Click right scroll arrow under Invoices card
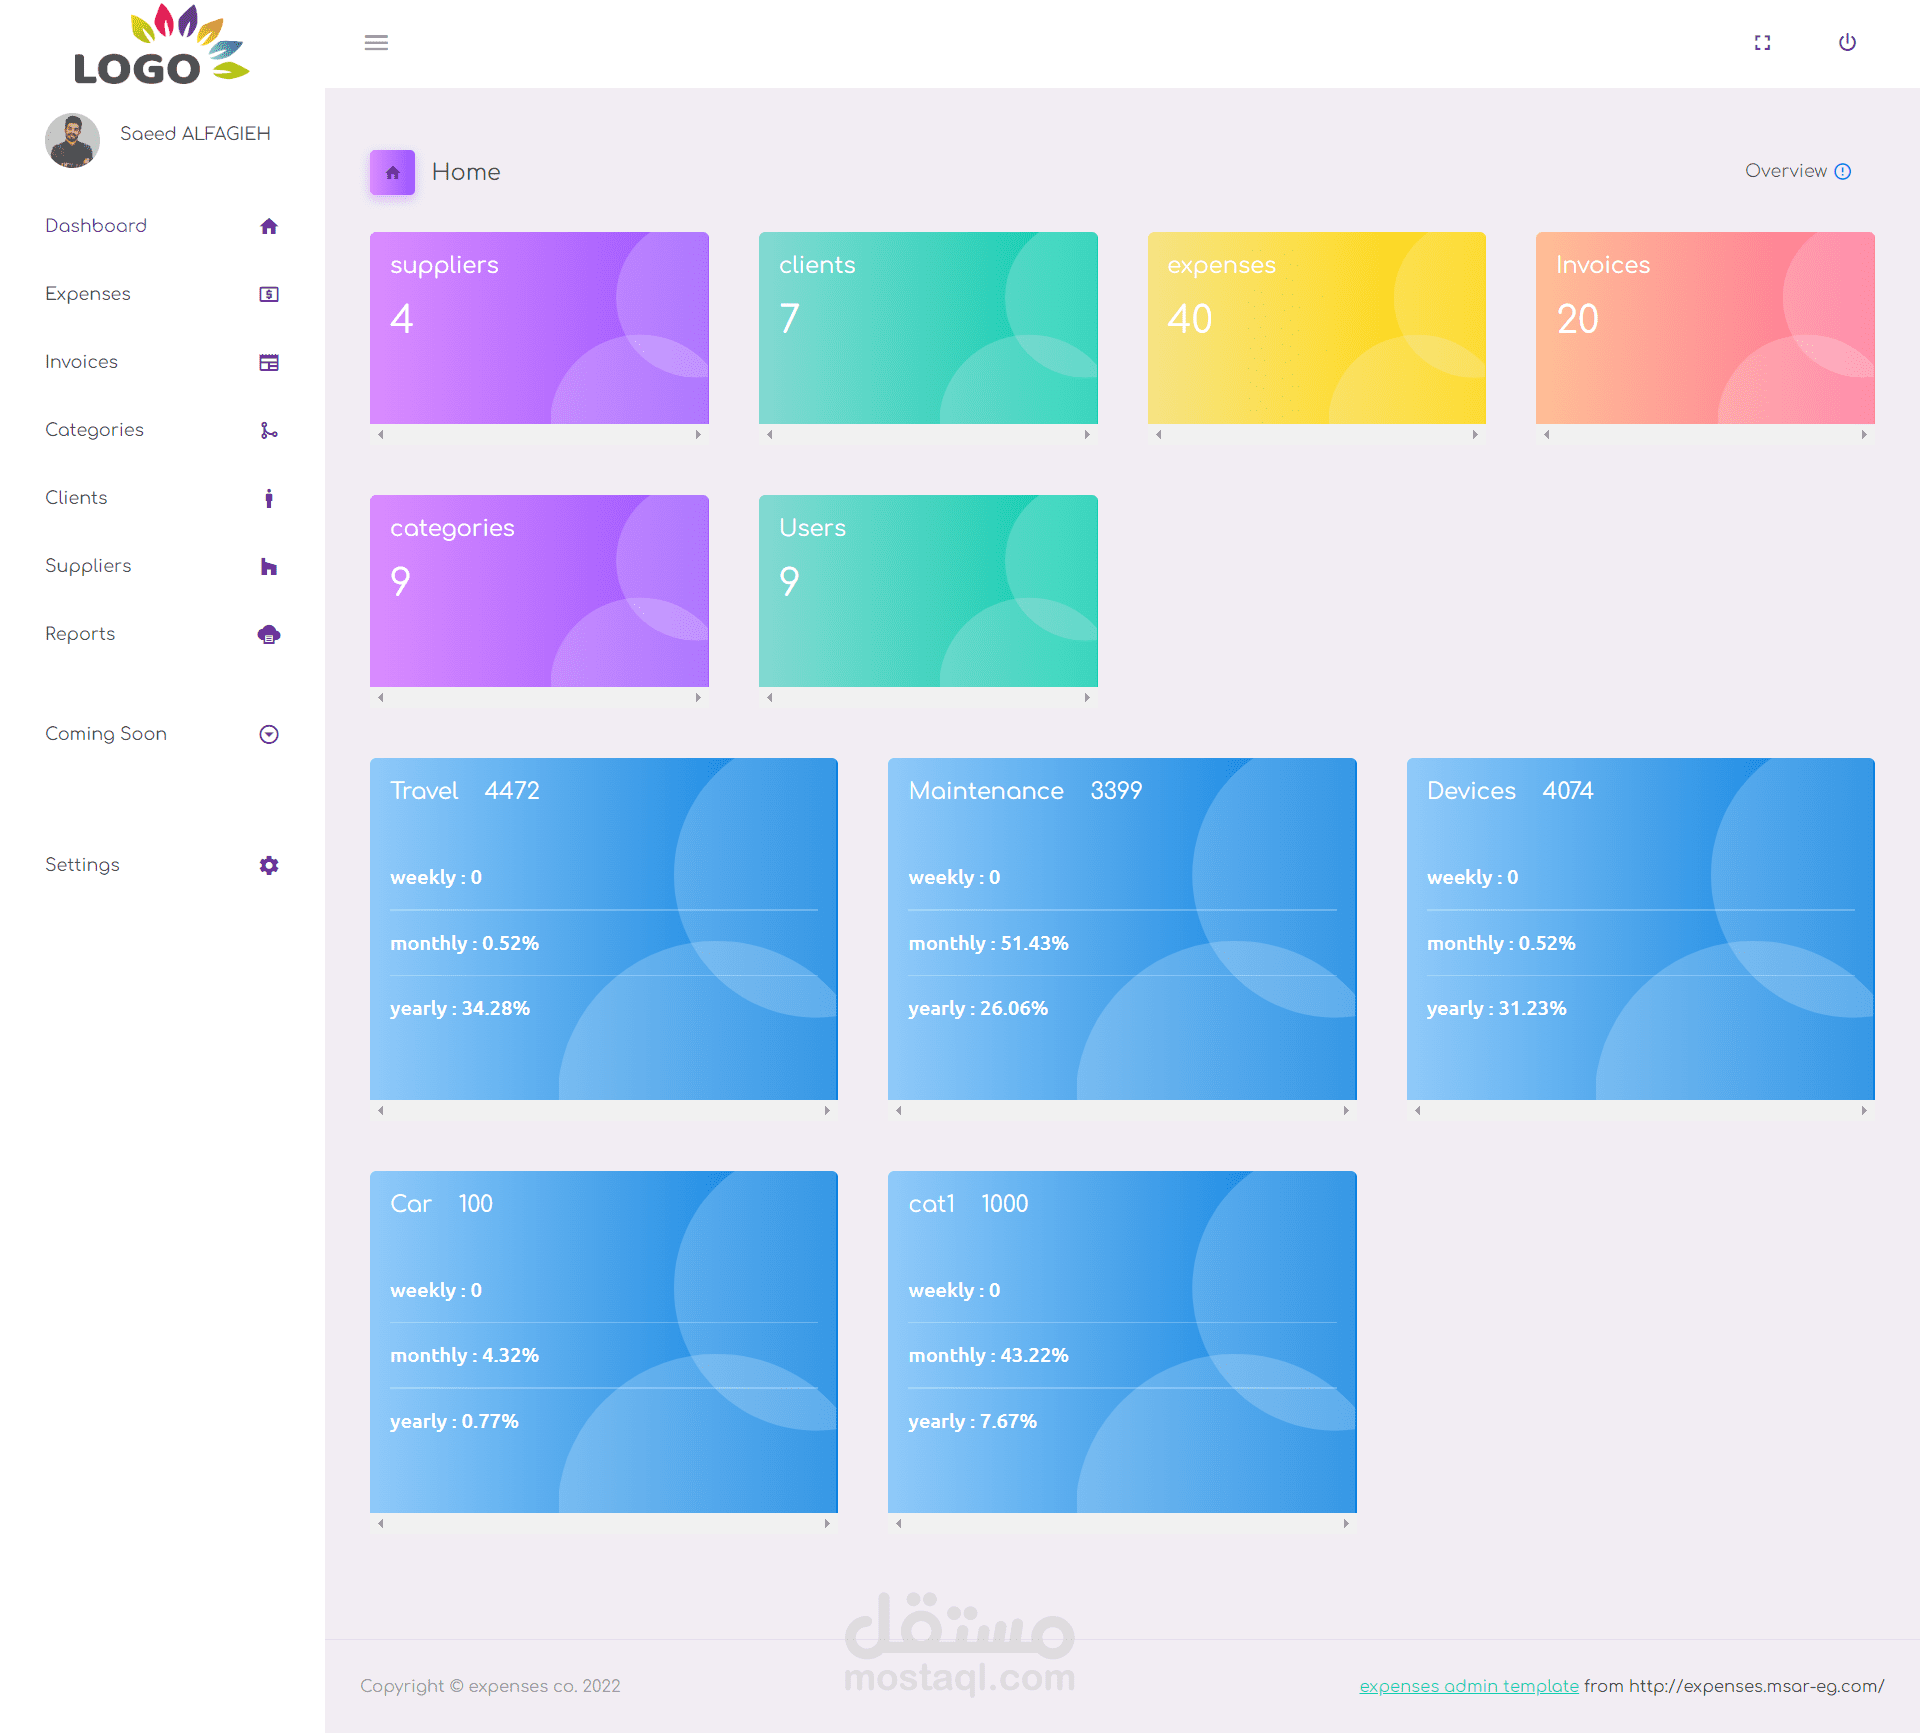The height and width of the screenshot is (1733, 1920). (1864, 435)
